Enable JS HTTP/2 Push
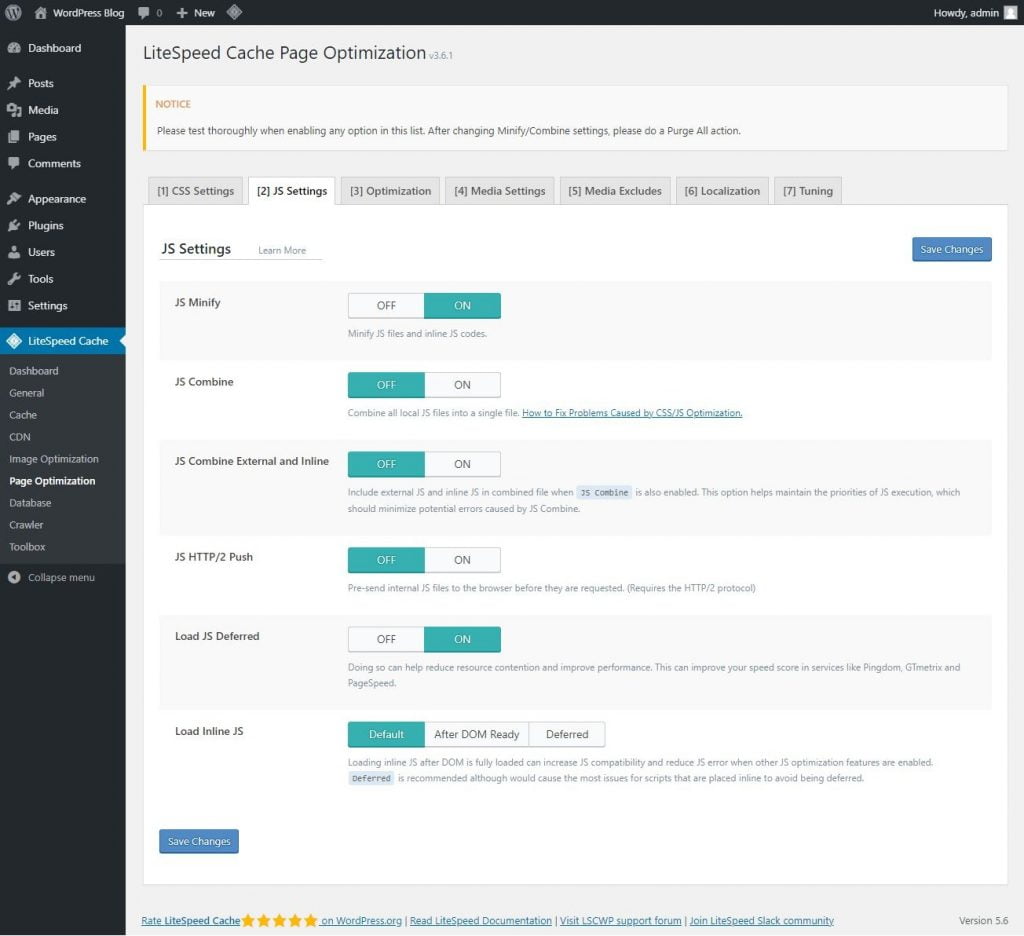The width and height of the screenshot is (1024, 936). tap(462, 560)
